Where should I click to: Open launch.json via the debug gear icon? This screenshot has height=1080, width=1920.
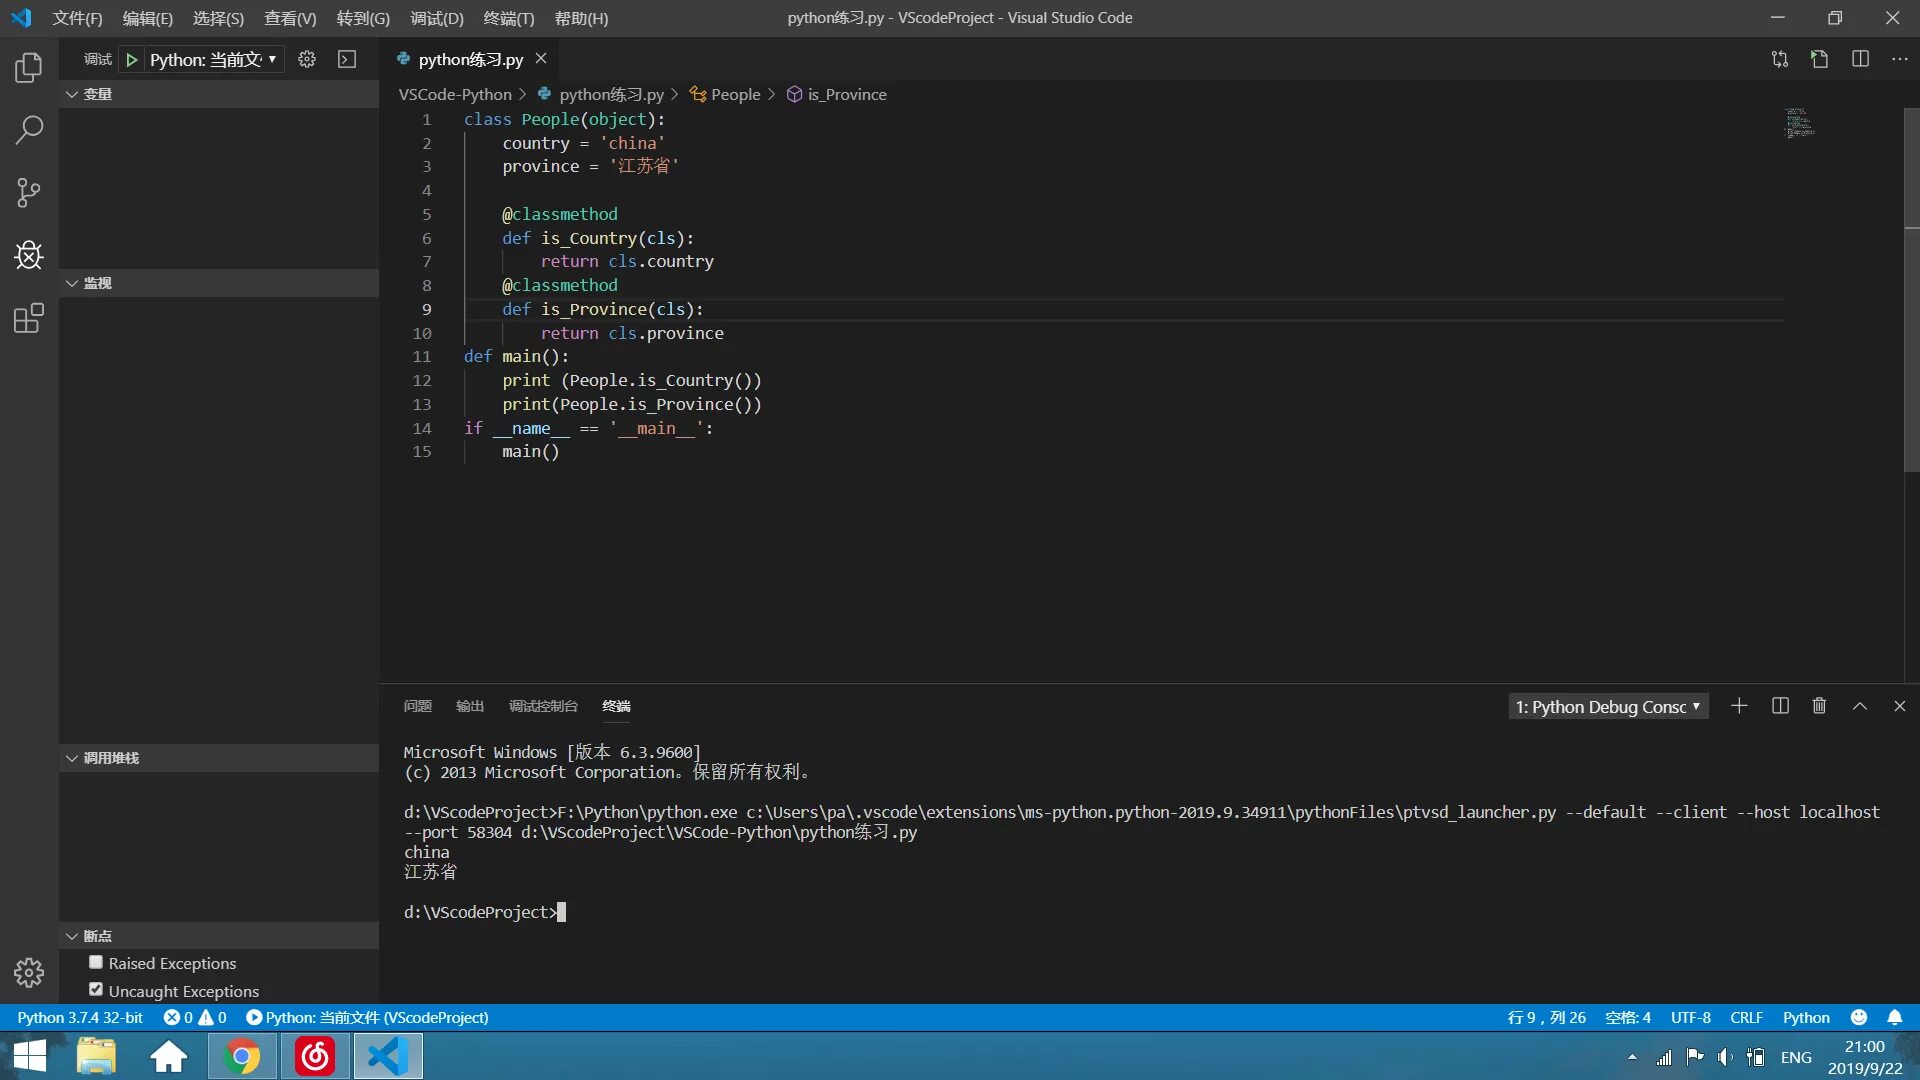click(307, 60)
